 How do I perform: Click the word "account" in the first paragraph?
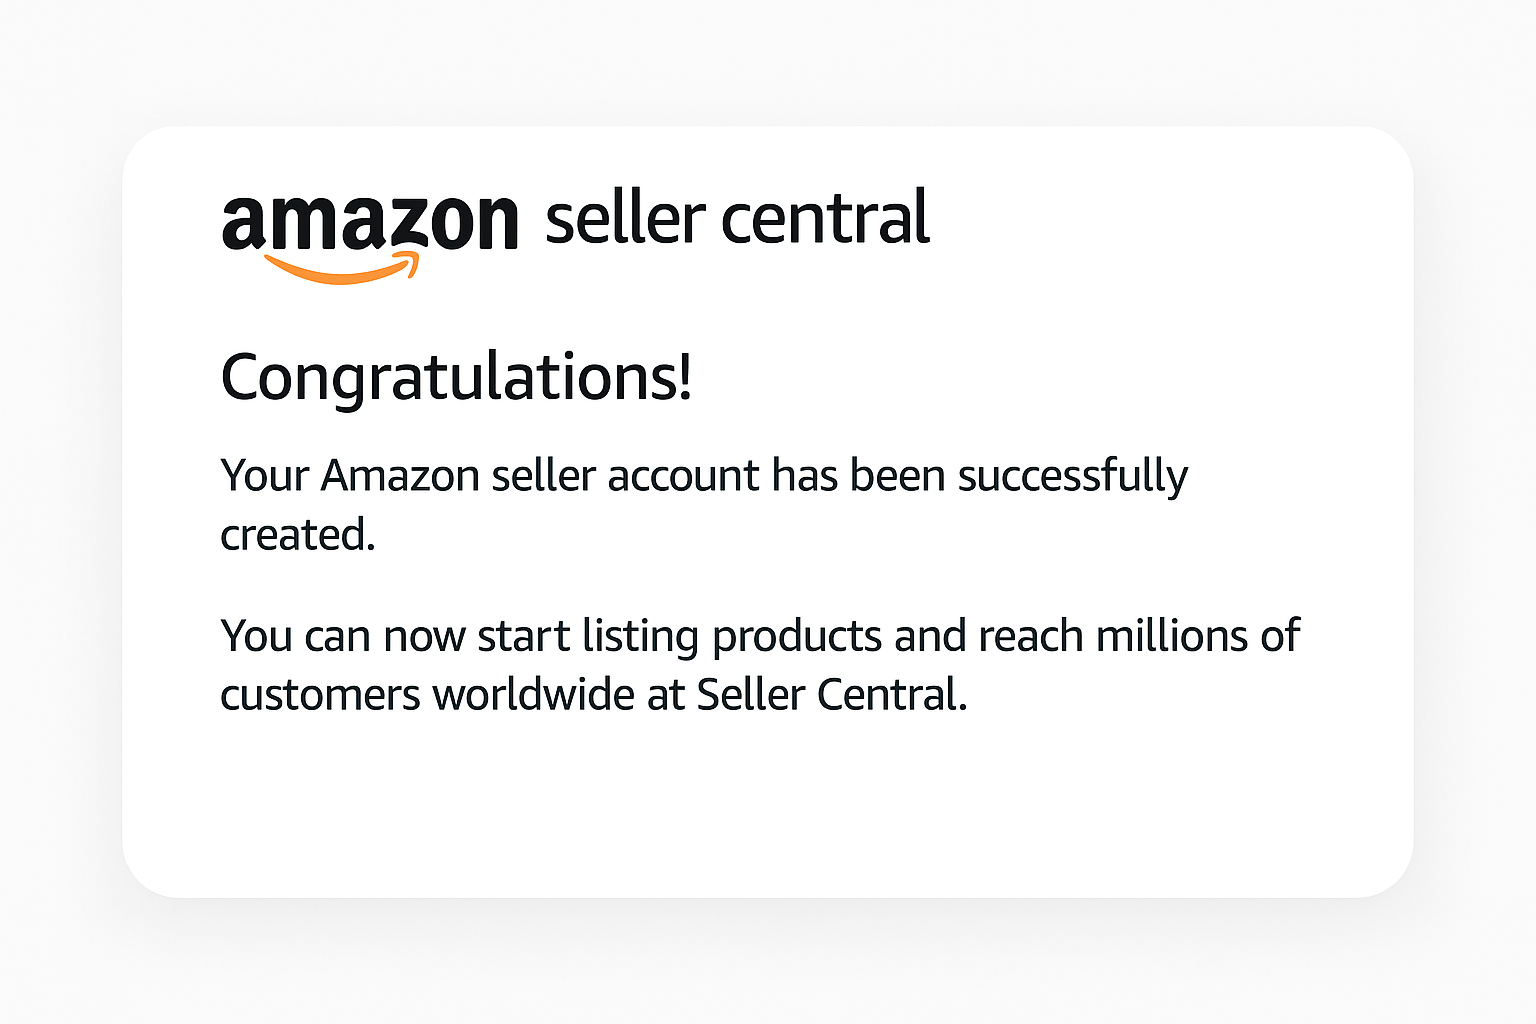point(683,476)
